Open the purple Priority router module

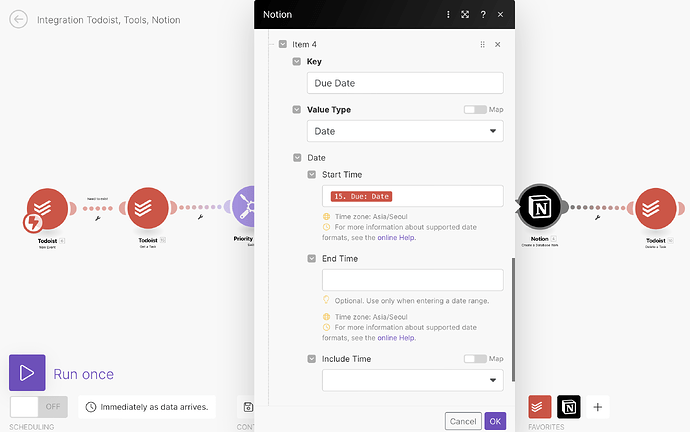243,207
